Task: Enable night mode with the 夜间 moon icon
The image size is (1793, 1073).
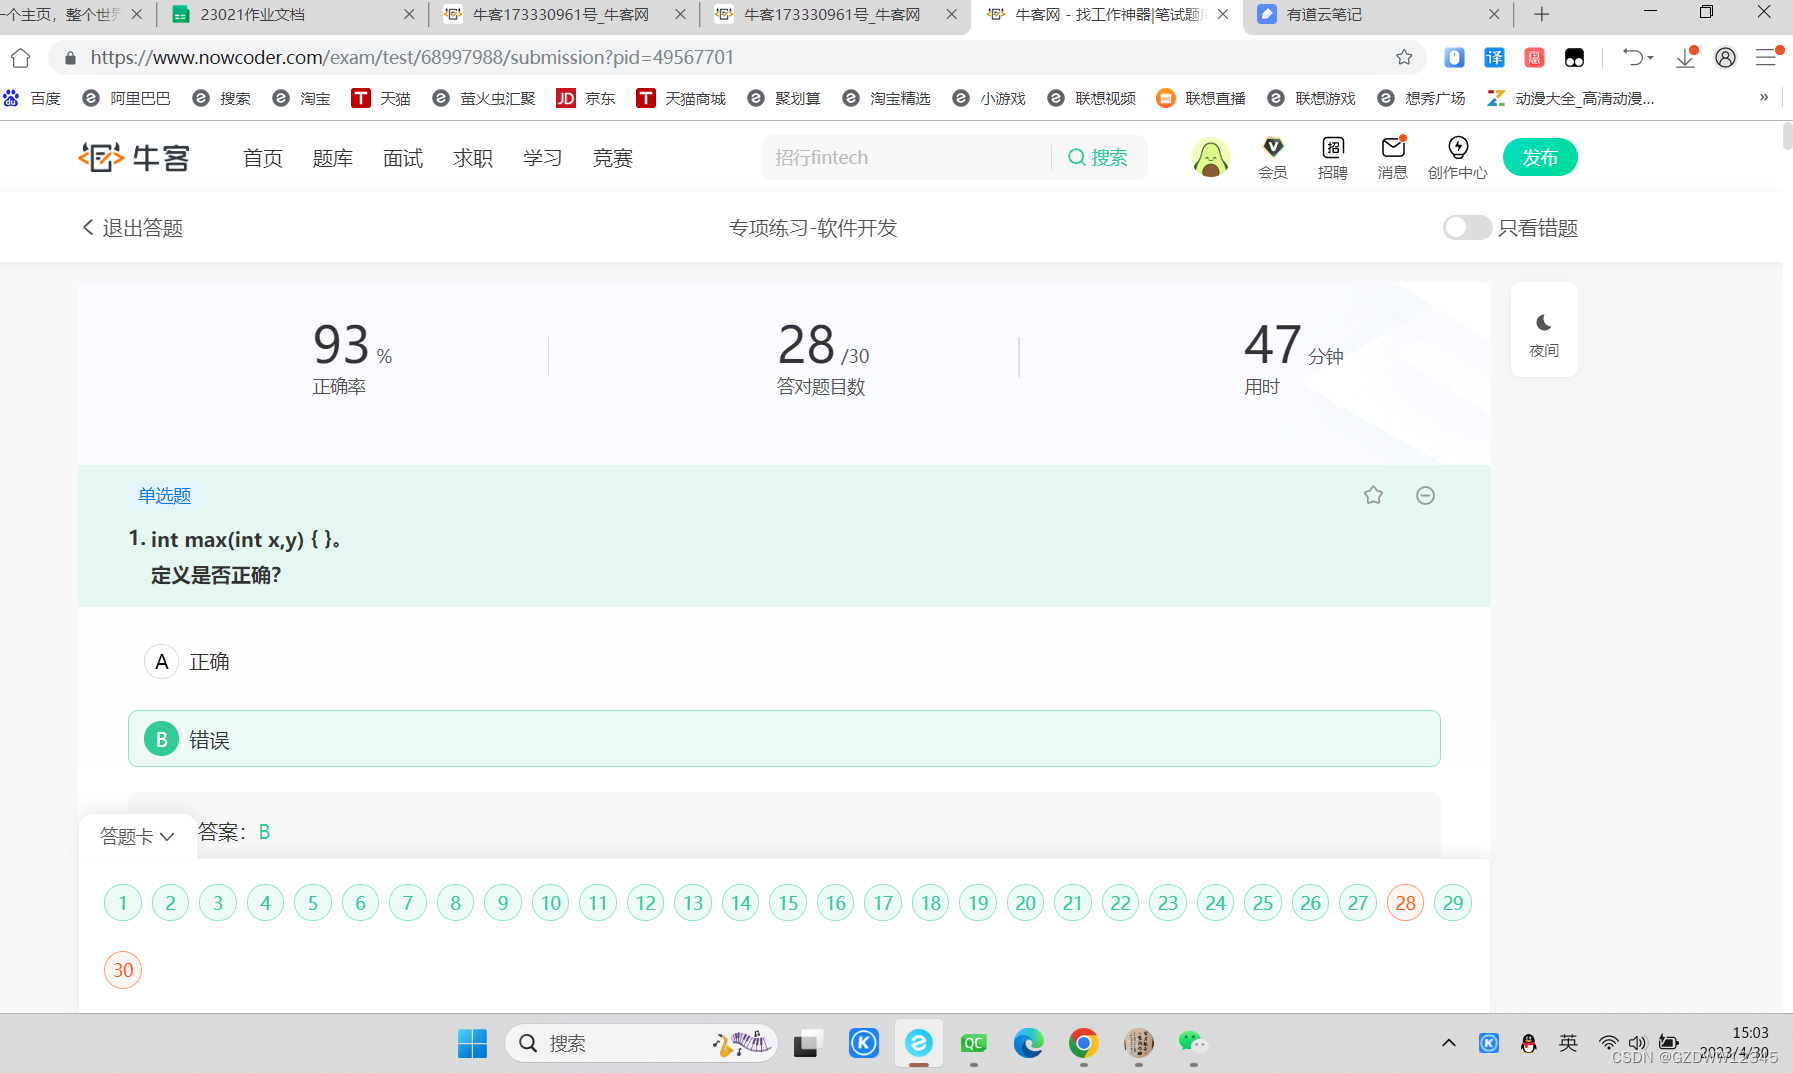Action: (1544, 322)
